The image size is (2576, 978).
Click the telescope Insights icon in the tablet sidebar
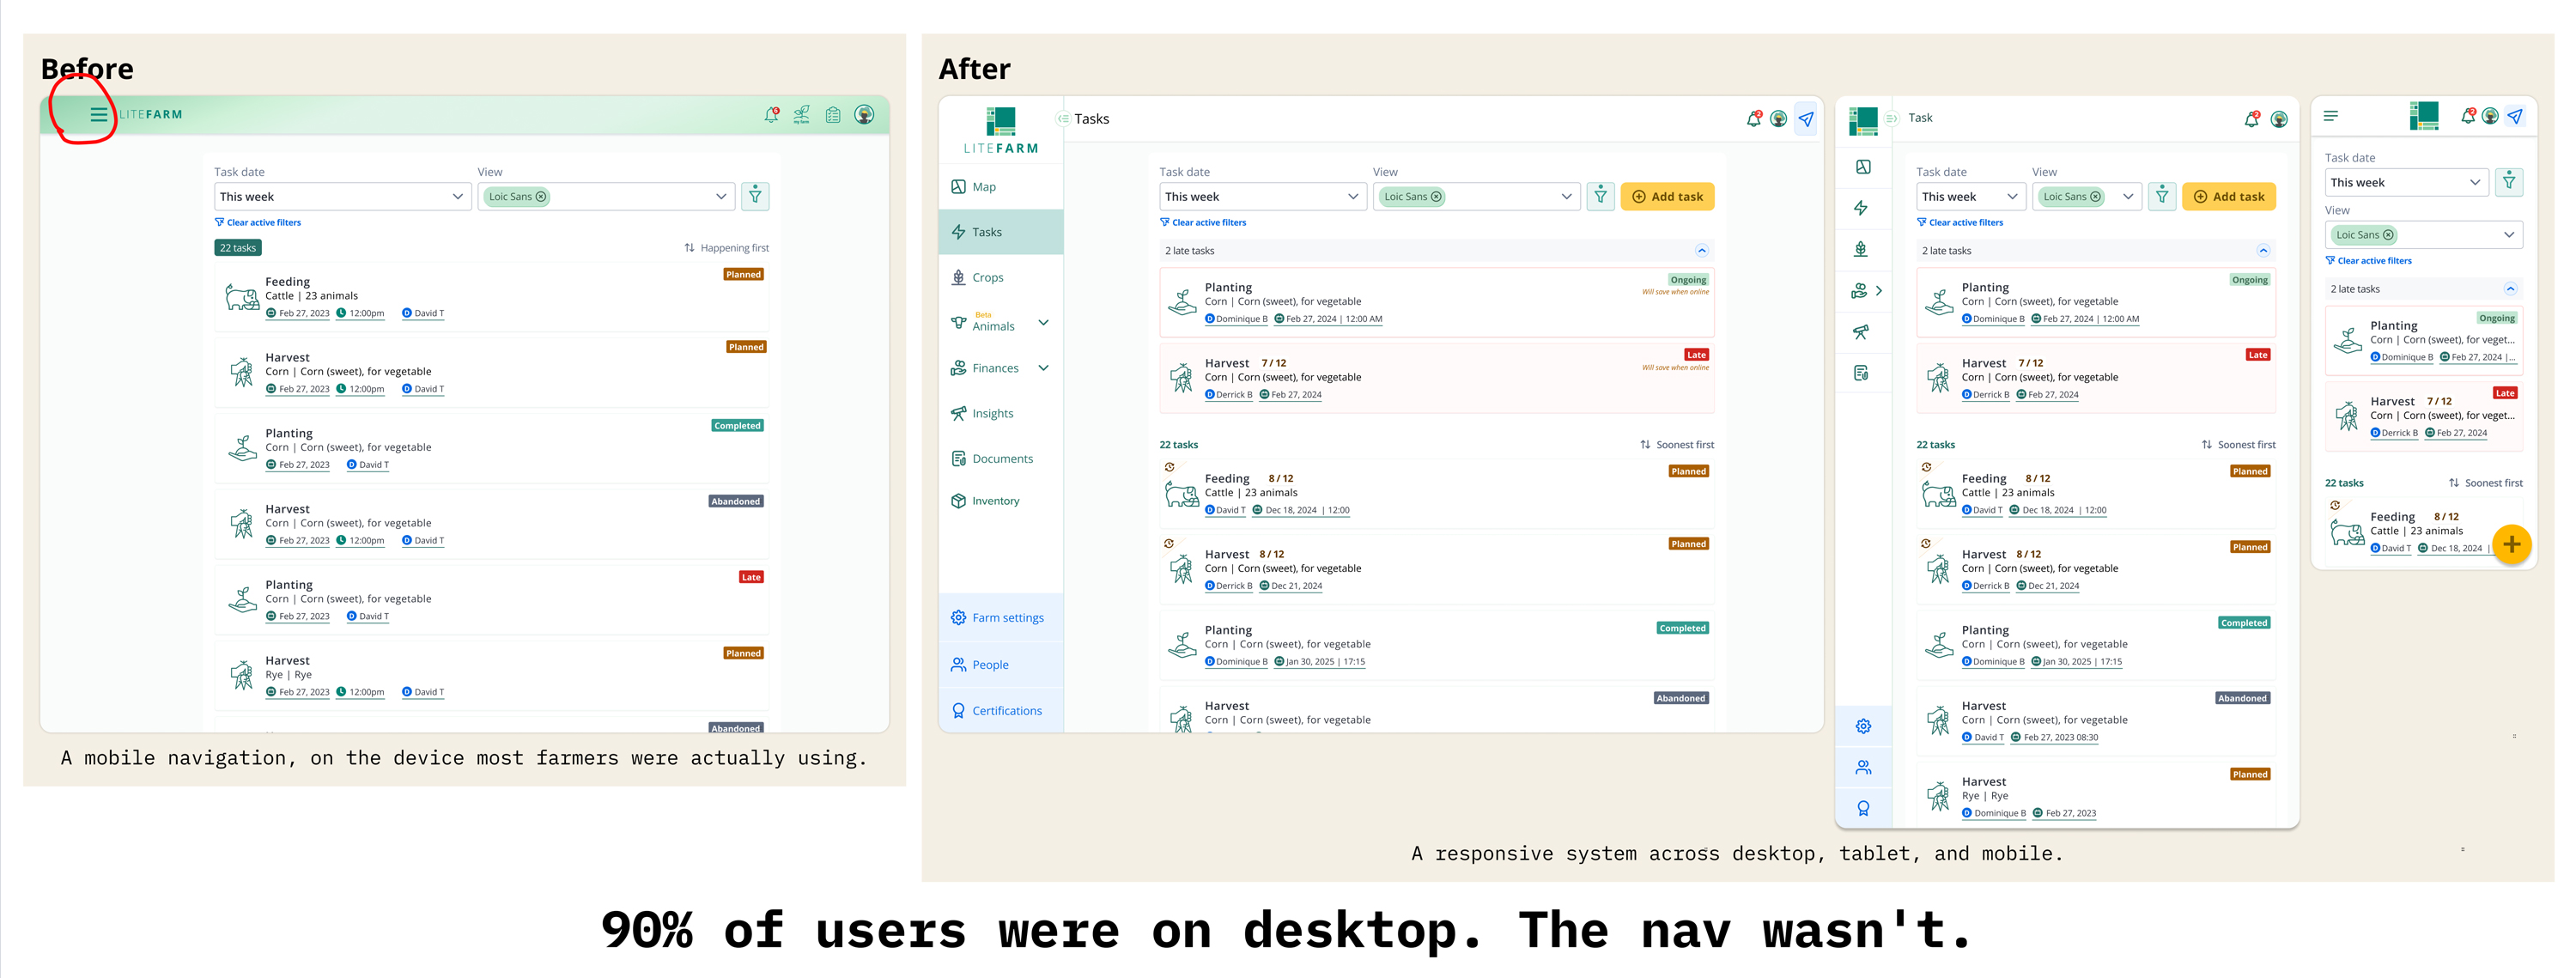[1861, 332]
